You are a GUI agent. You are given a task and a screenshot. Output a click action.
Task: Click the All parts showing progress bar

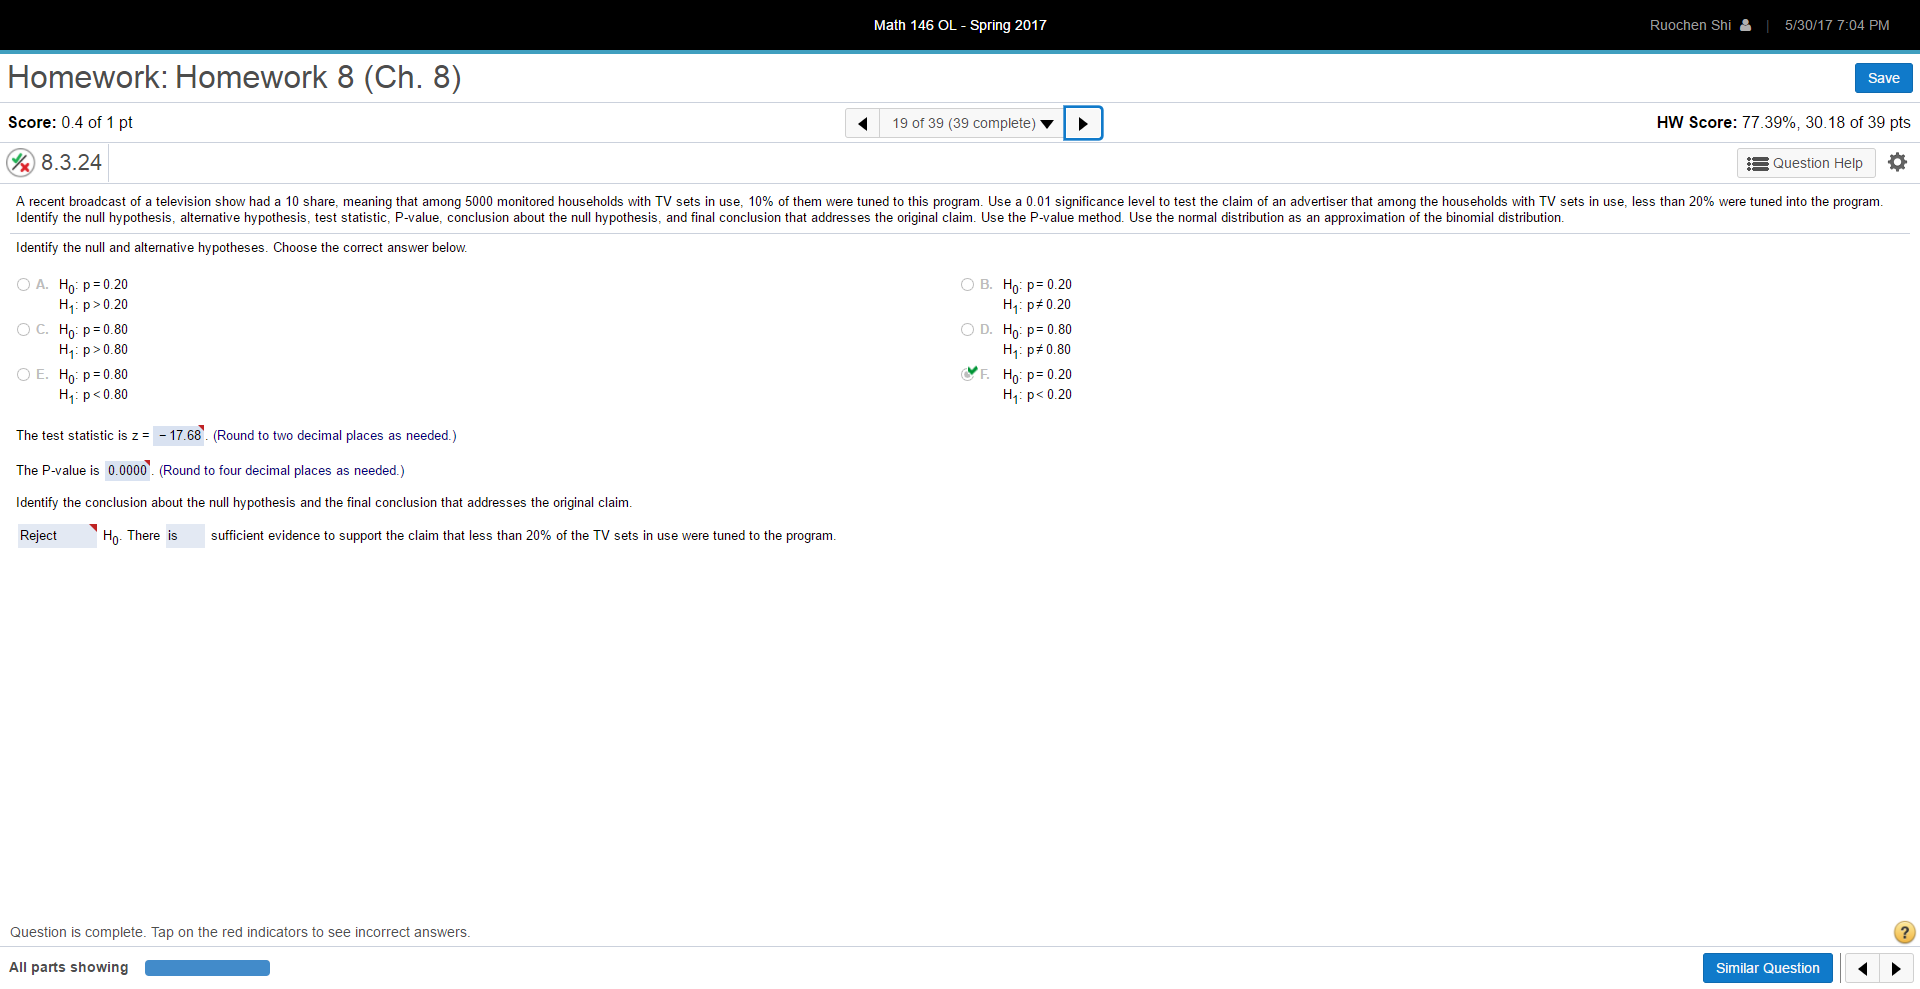tap(206, 967)
